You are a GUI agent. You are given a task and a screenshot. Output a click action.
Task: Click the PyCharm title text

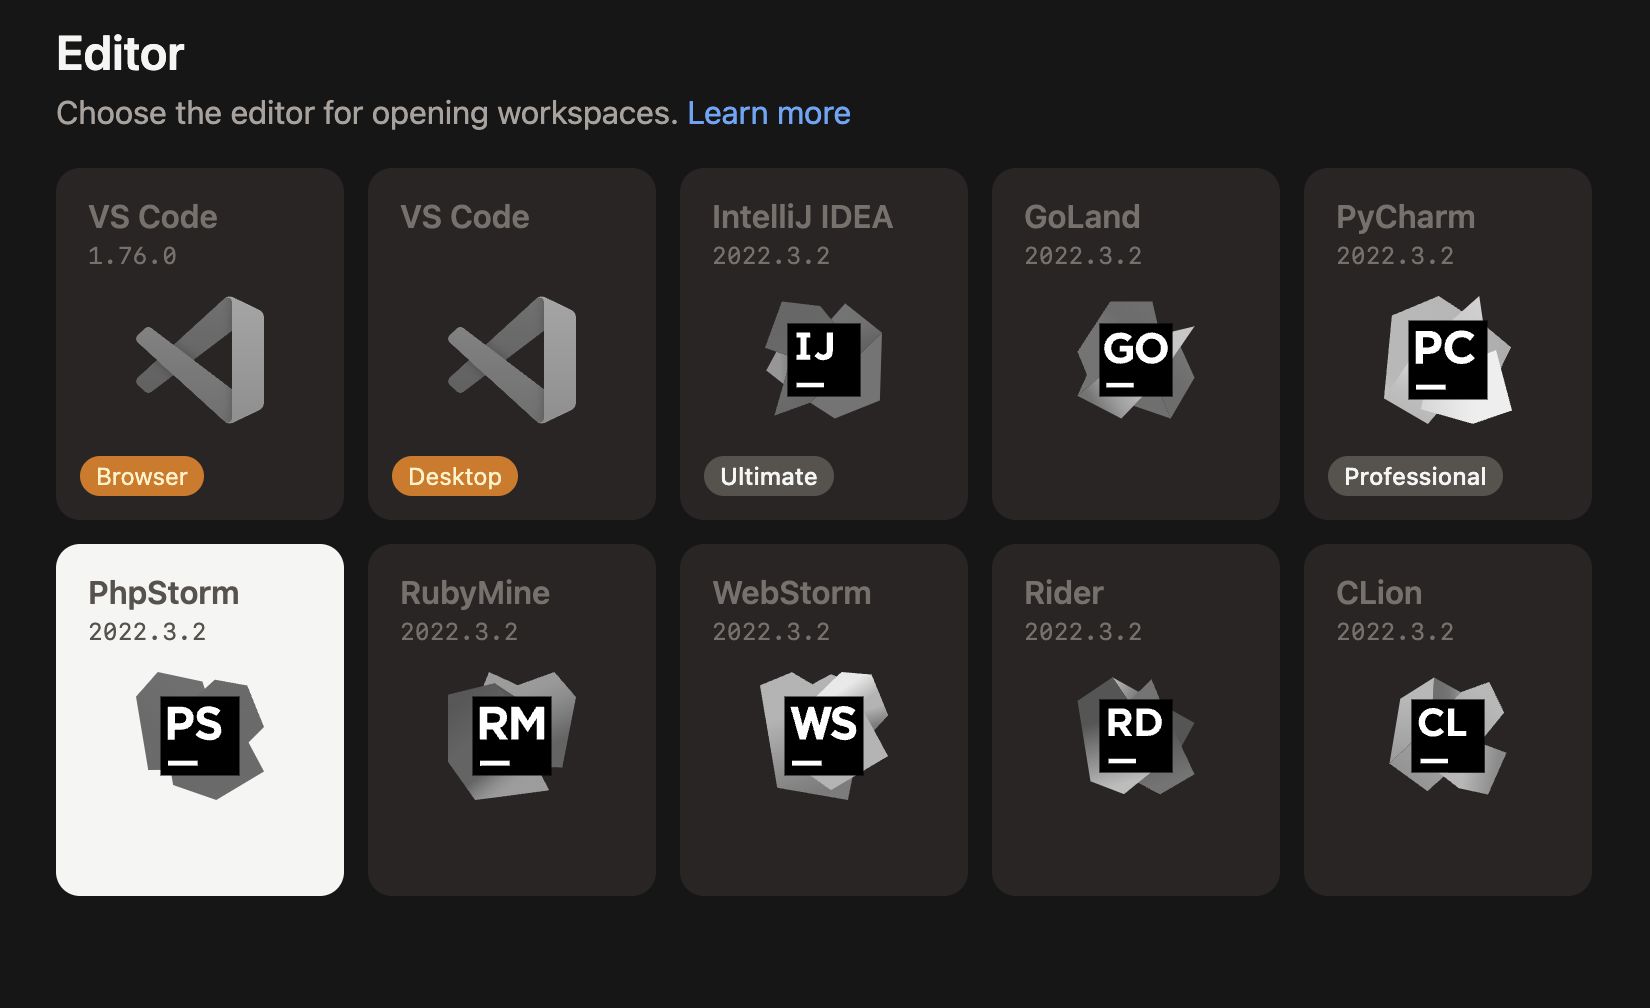pos(1406,217)
